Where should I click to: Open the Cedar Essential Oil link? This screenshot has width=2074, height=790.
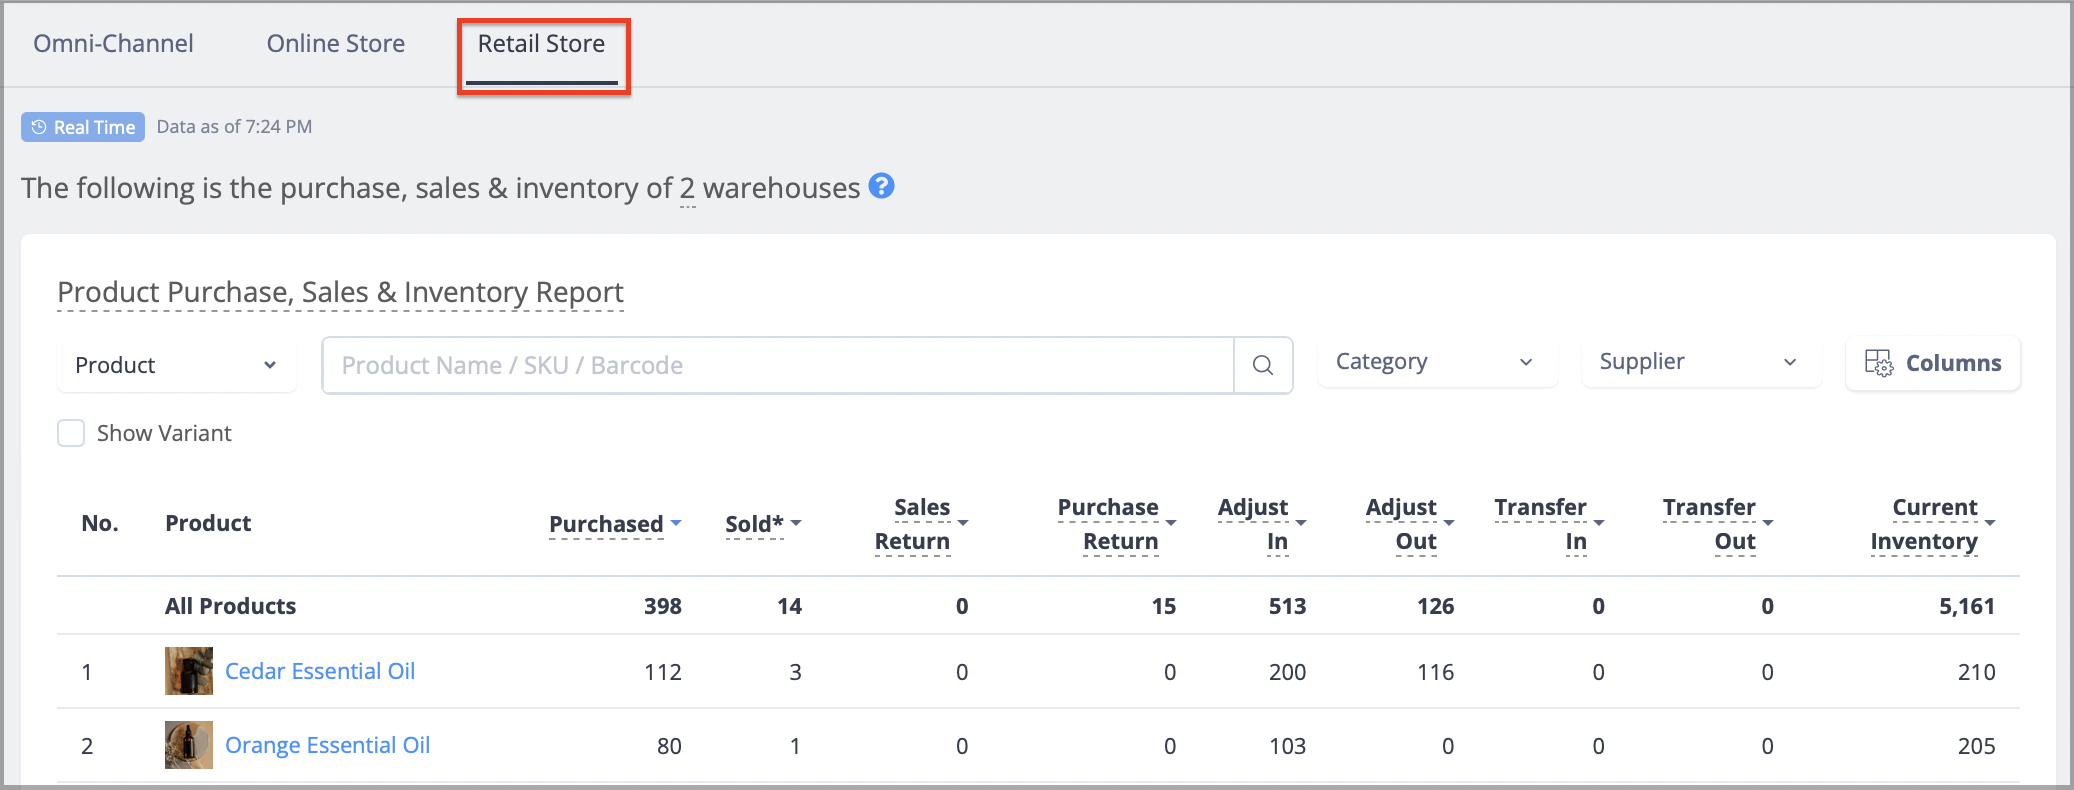point(320,671)
